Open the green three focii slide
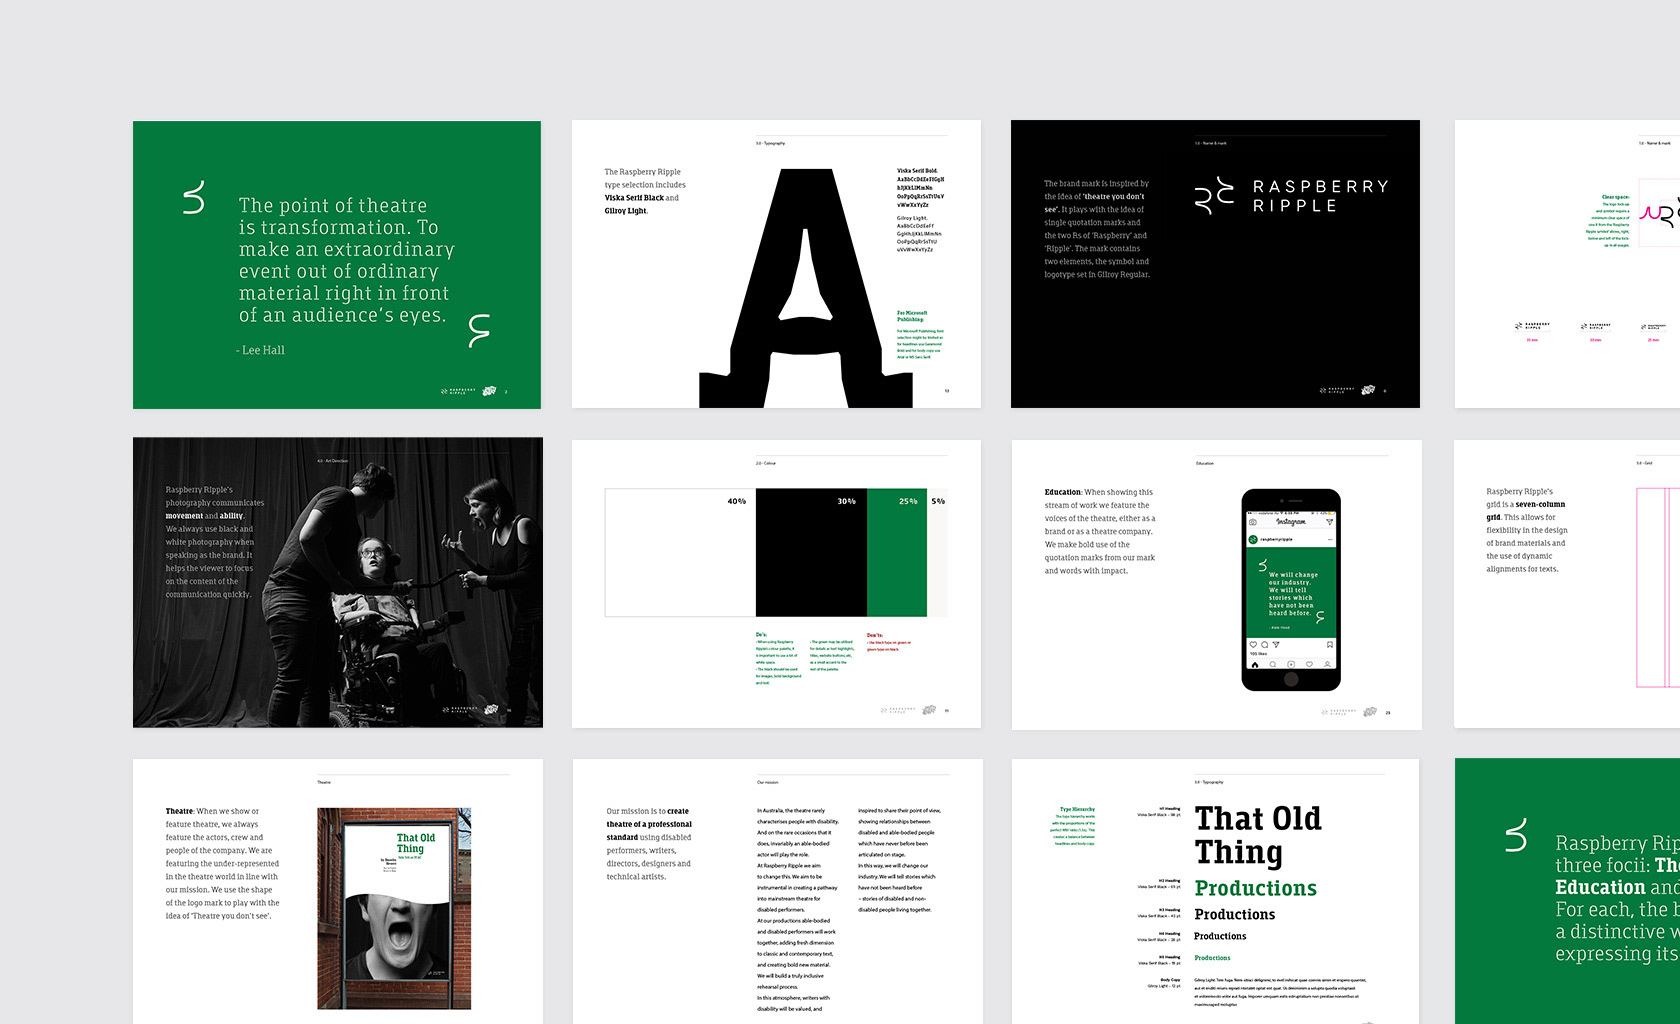 click(x=1567, y=891)
